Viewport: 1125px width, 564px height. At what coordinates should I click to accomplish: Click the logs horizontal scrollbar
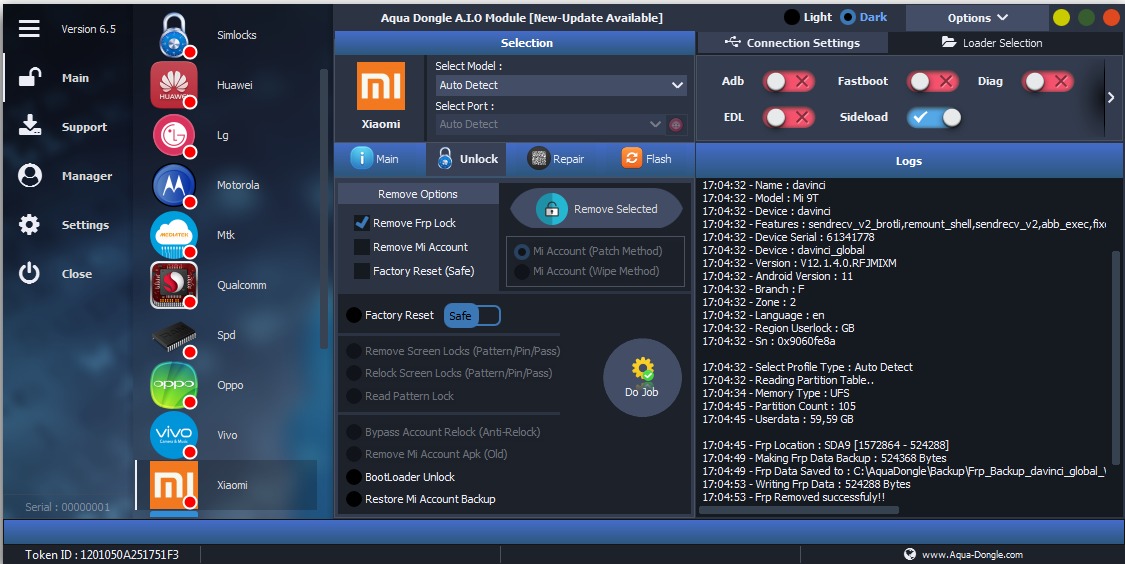click(799, 510)
